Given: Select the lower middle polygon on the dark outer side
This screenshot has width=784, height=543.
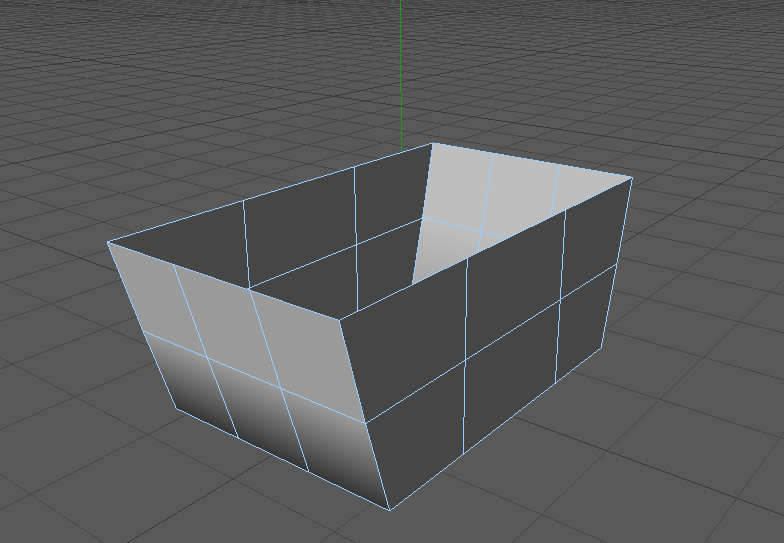Looking at the screenshot, I should [x=510, y=375].
